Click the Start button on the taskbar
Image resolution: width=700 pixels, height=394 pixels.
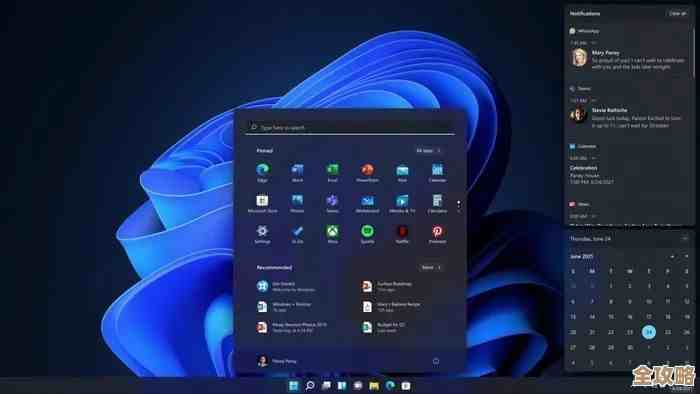pyautogui.click(x=294, y=386)
